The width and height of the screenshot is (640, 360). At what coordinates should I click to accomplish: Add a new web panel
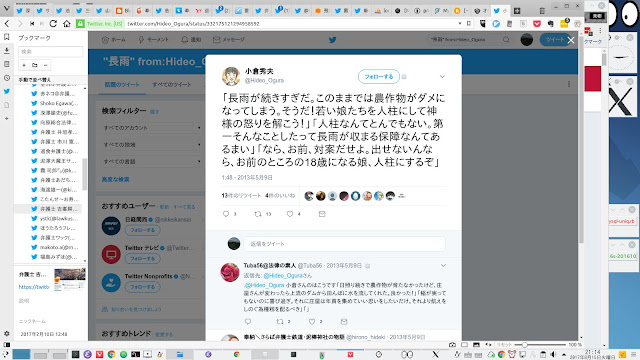7,118
